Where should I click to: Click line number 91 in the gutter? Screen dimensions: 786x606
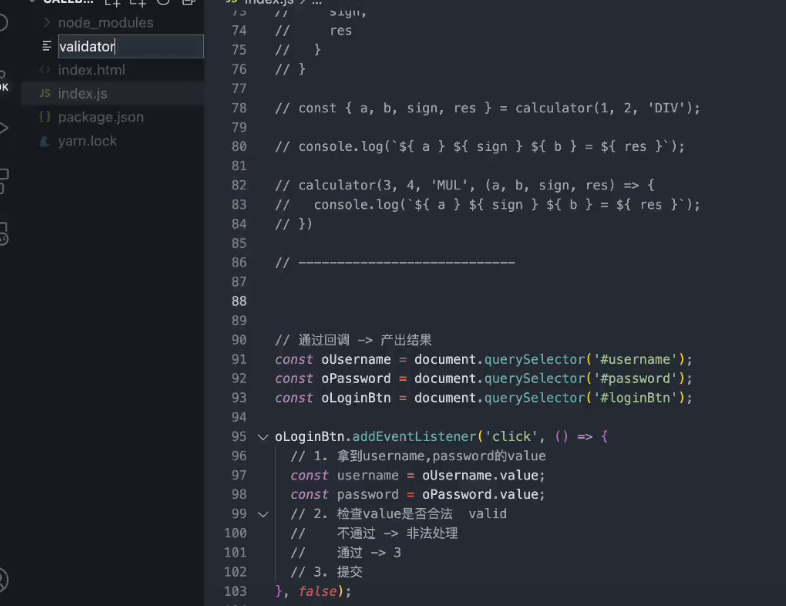click(239, 359)
